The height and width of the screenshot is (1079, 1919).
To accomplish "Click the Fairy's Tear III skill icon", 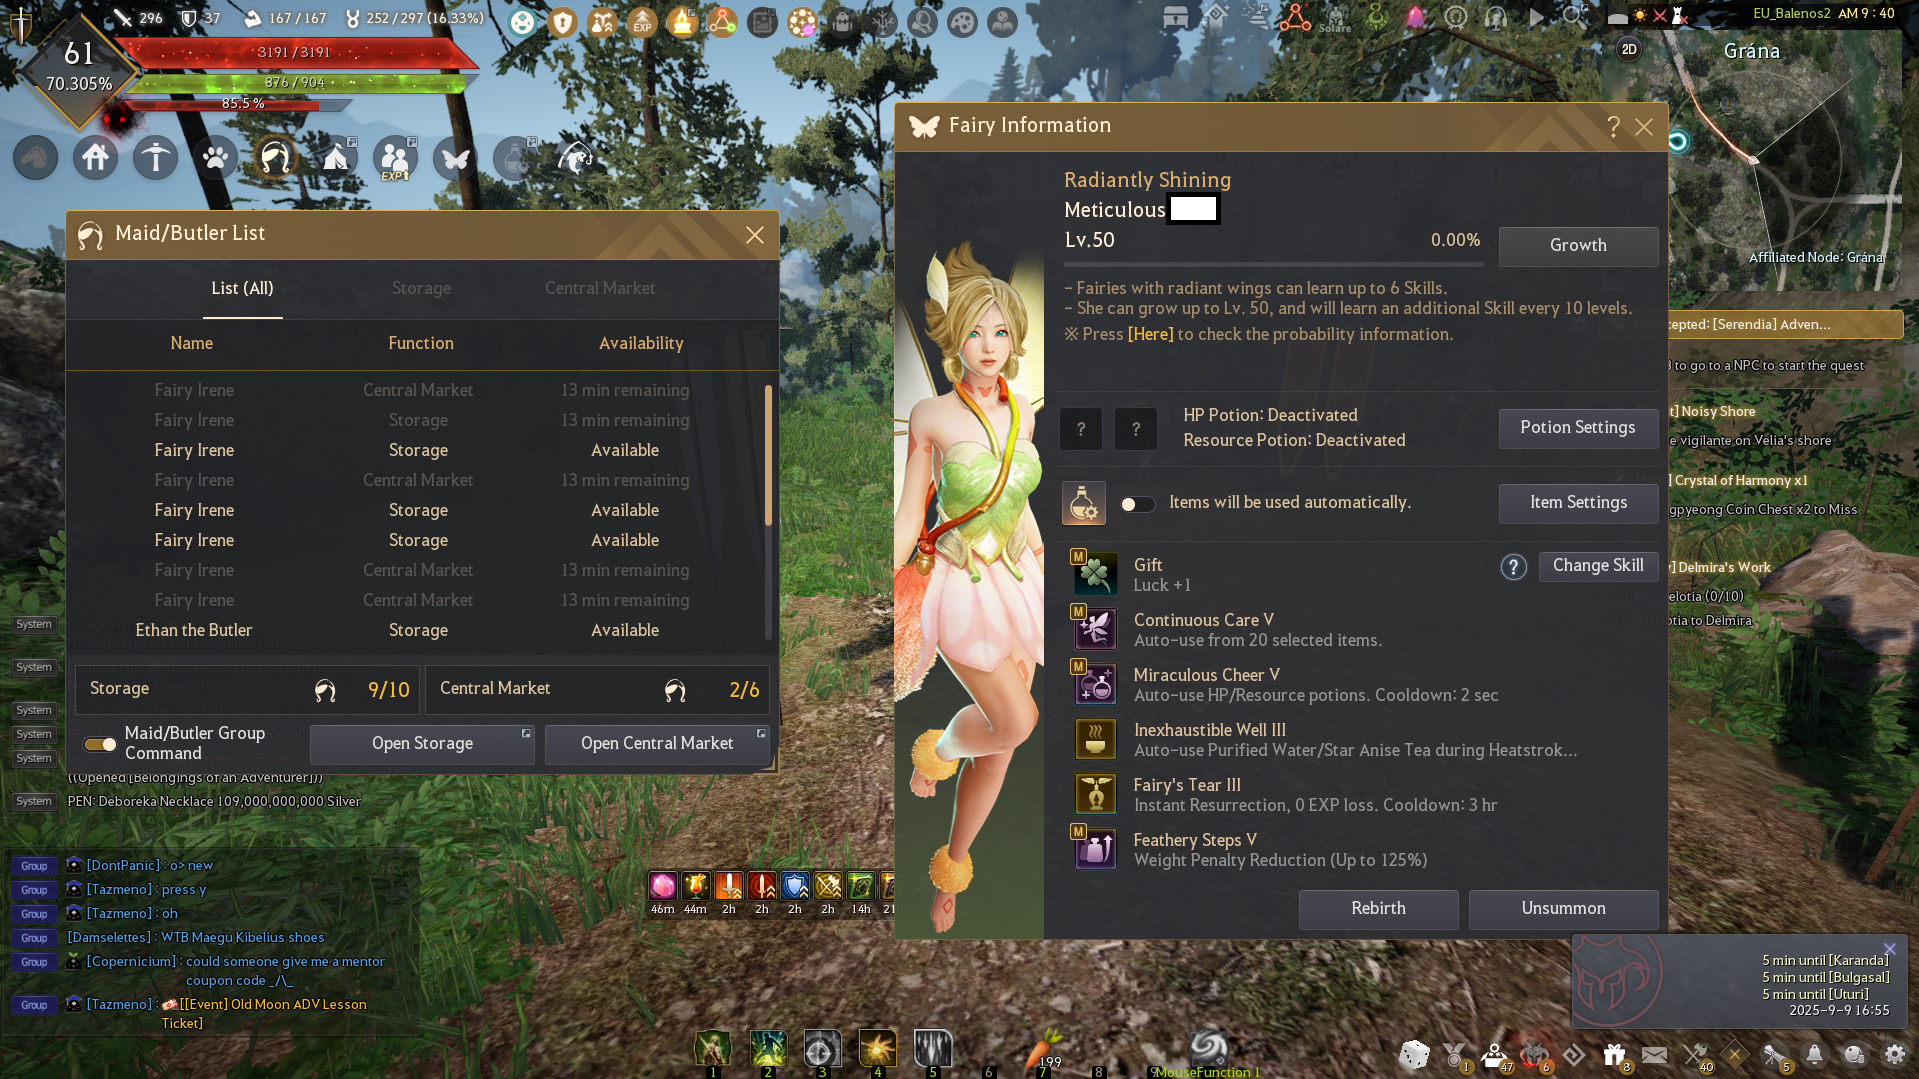I will (x=1095, y=794).
